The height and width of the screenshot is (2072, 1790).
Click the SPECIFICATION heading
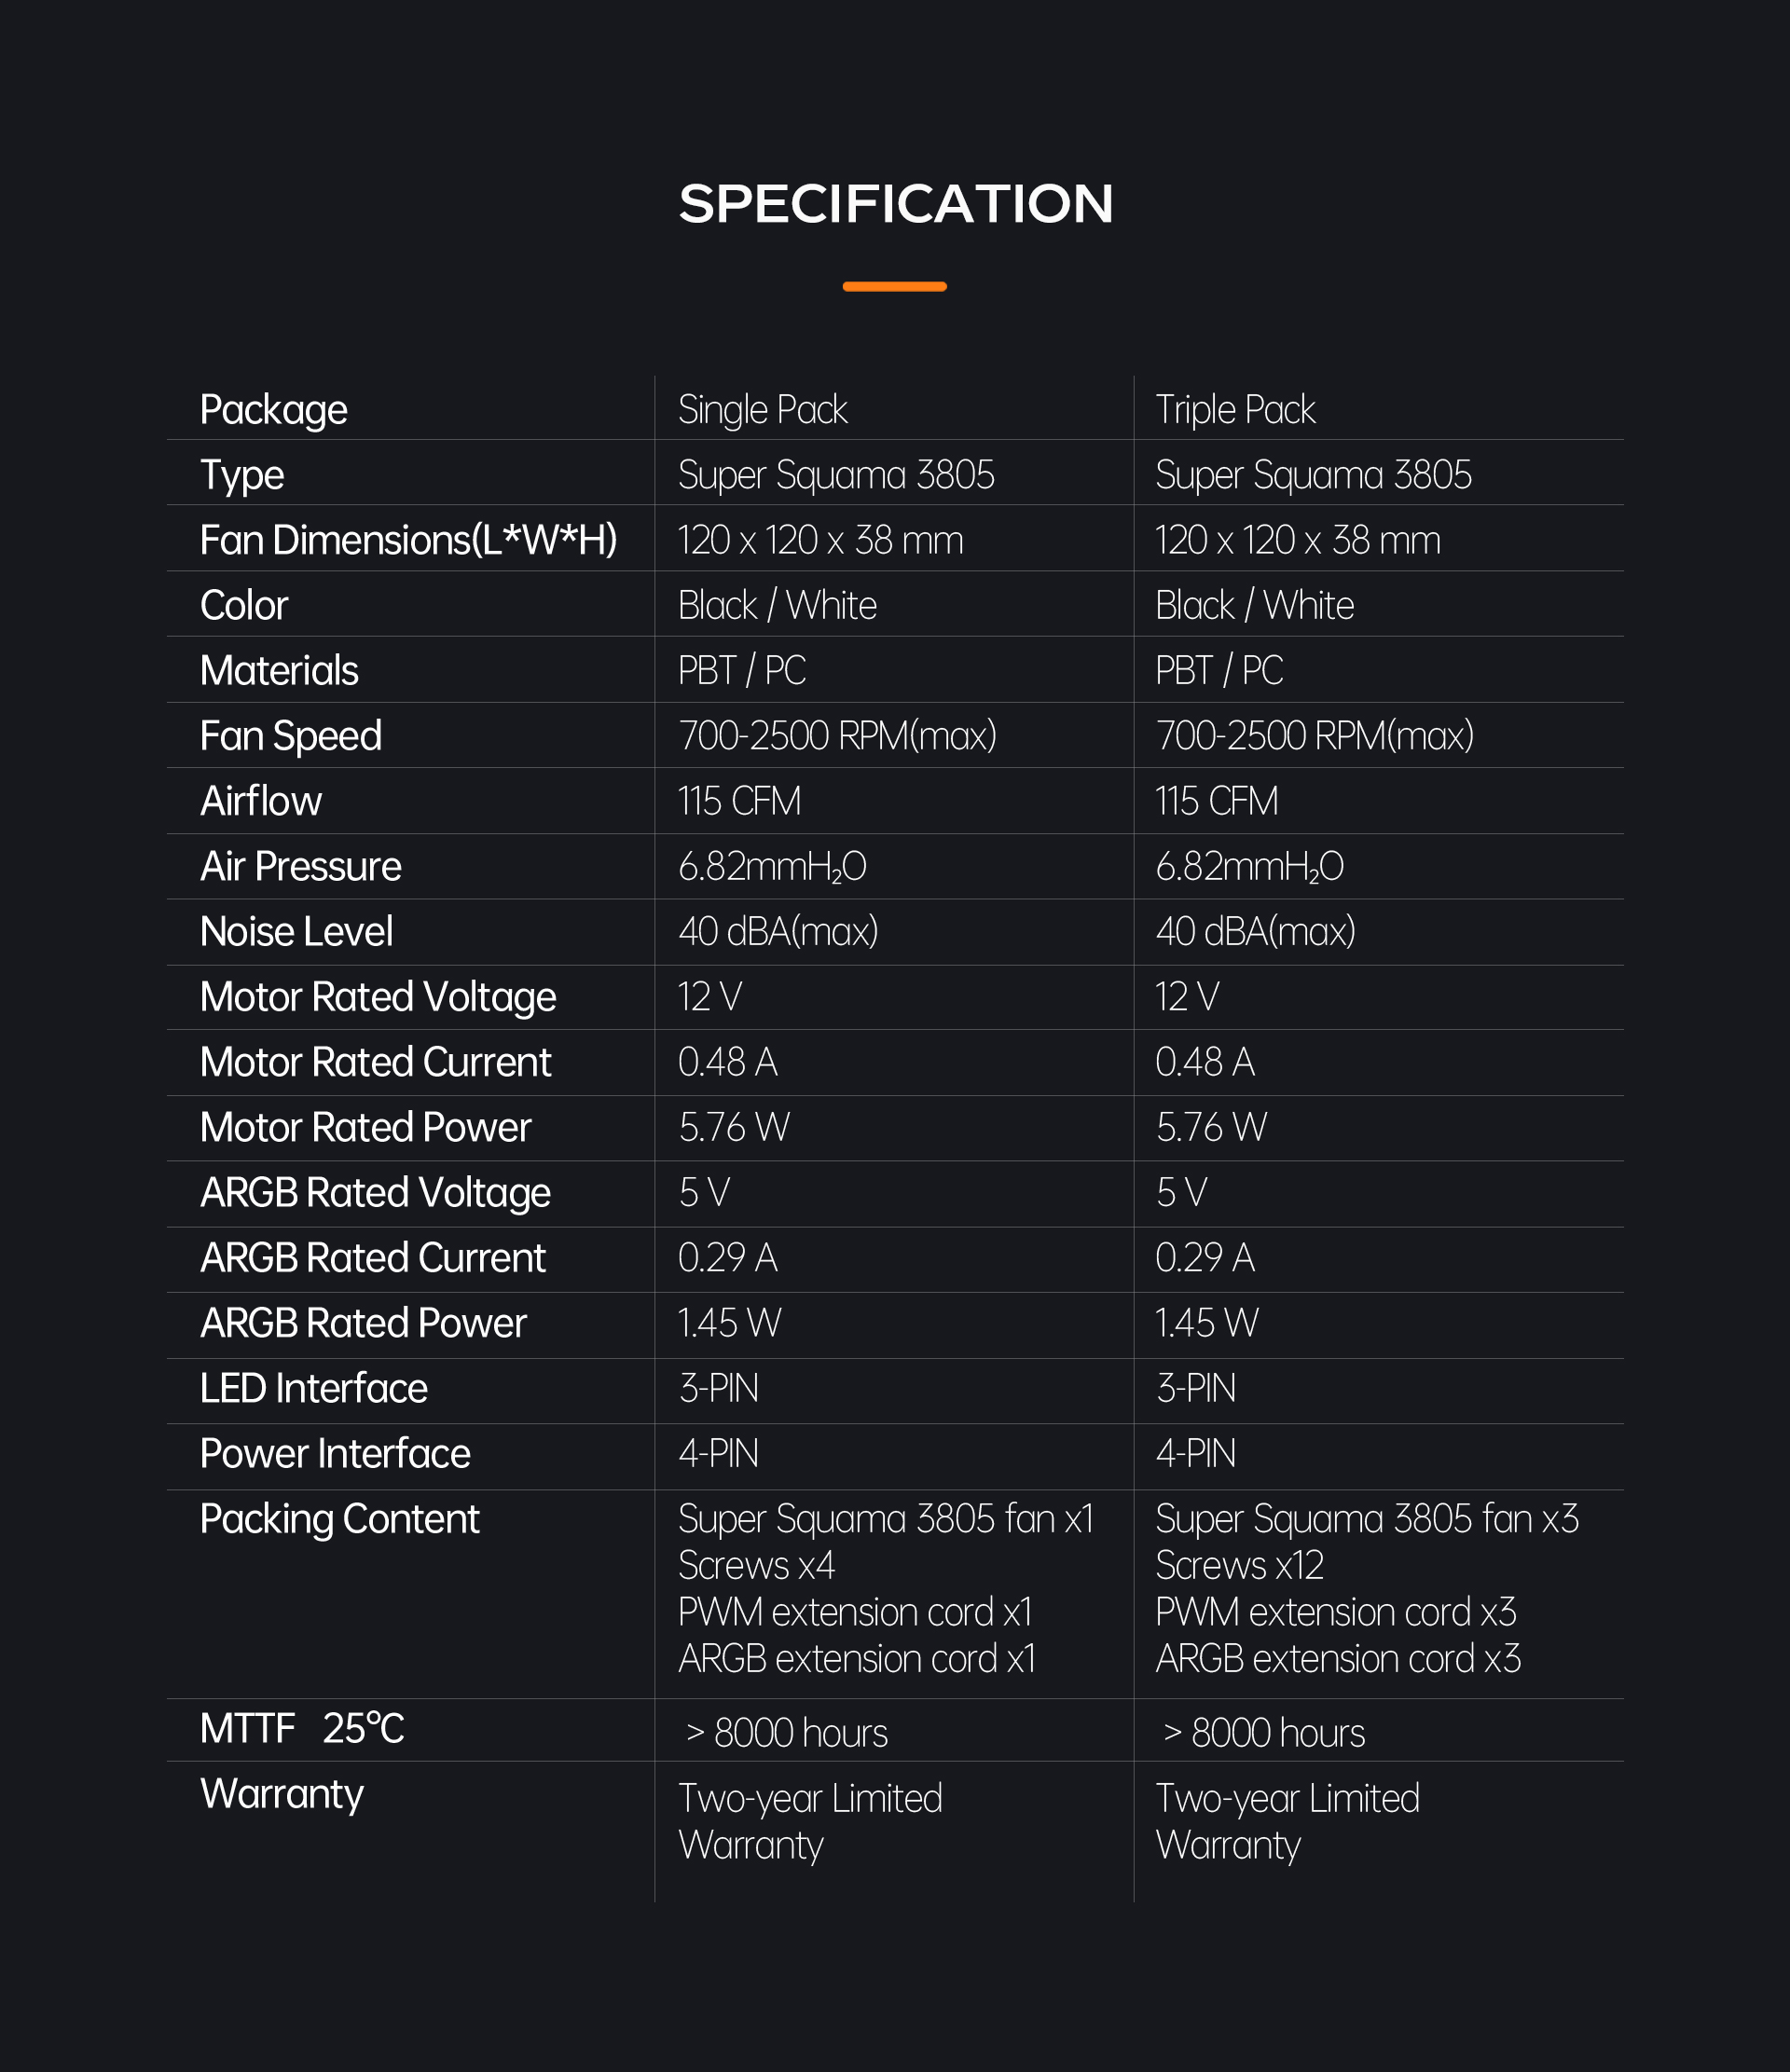(895, 203)
